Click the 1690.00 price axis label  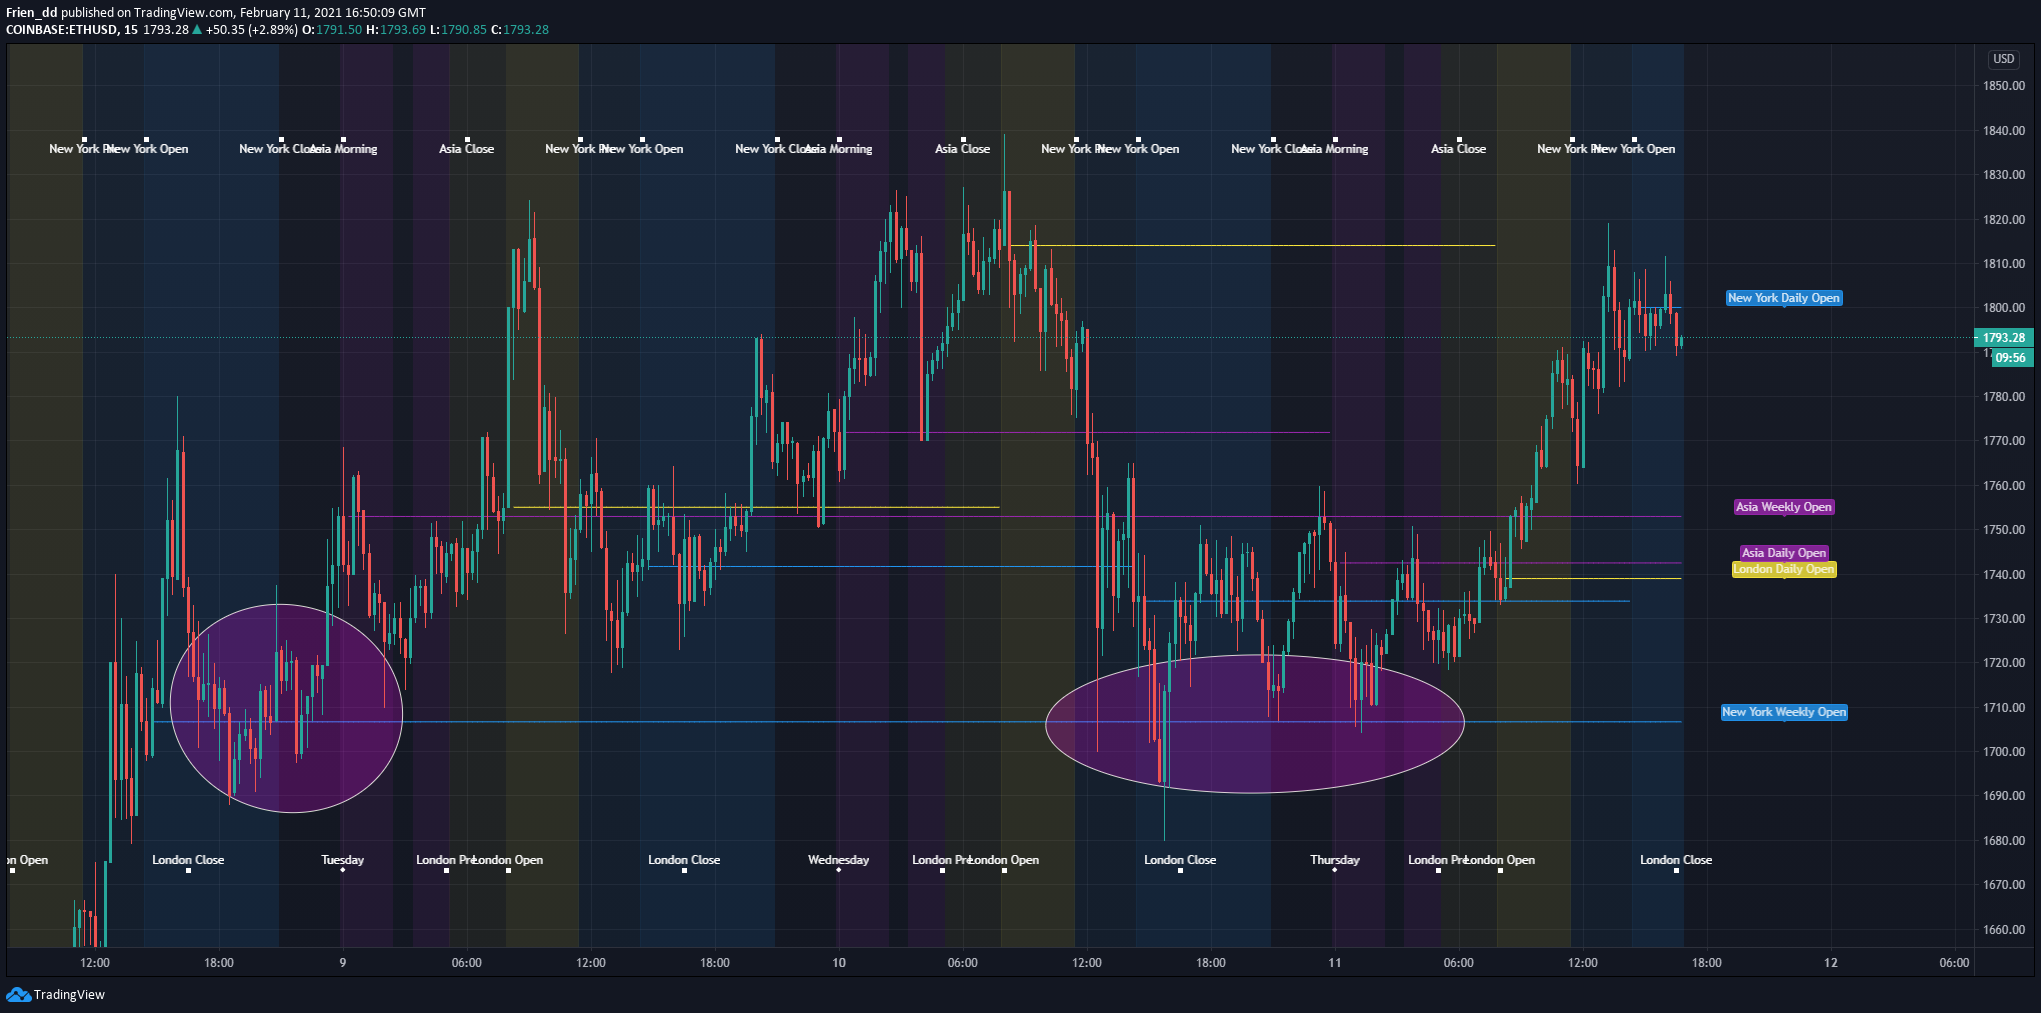2004,796
